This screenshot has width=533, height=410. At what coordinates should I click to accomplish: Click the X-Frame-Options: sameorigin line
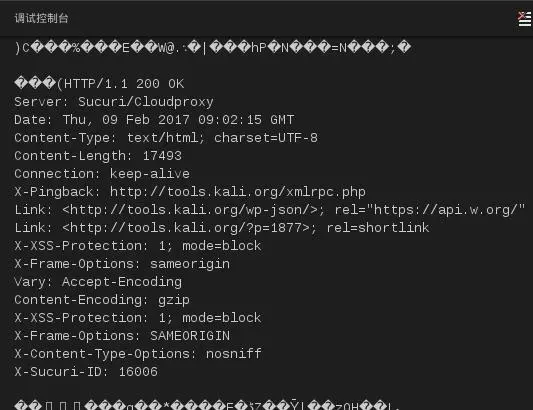122,264
